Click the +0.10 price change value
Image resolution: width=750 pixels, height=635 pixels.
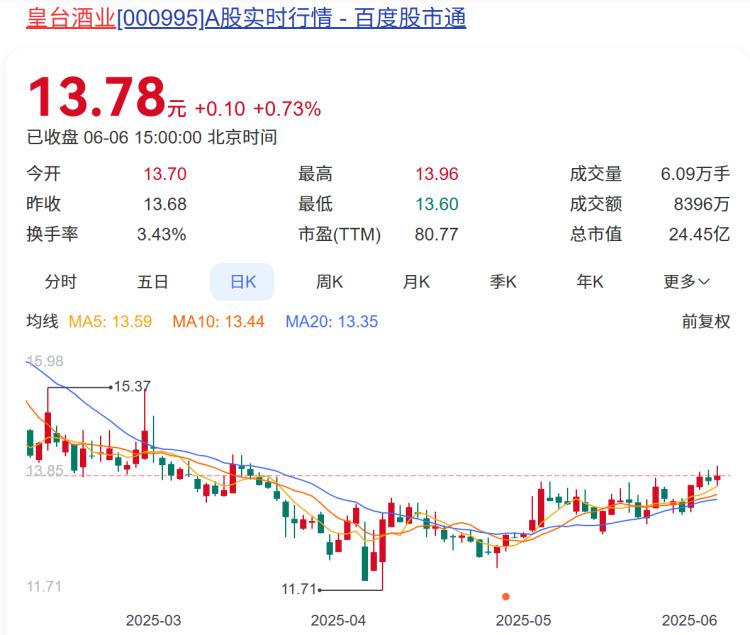tap(220, 109)
